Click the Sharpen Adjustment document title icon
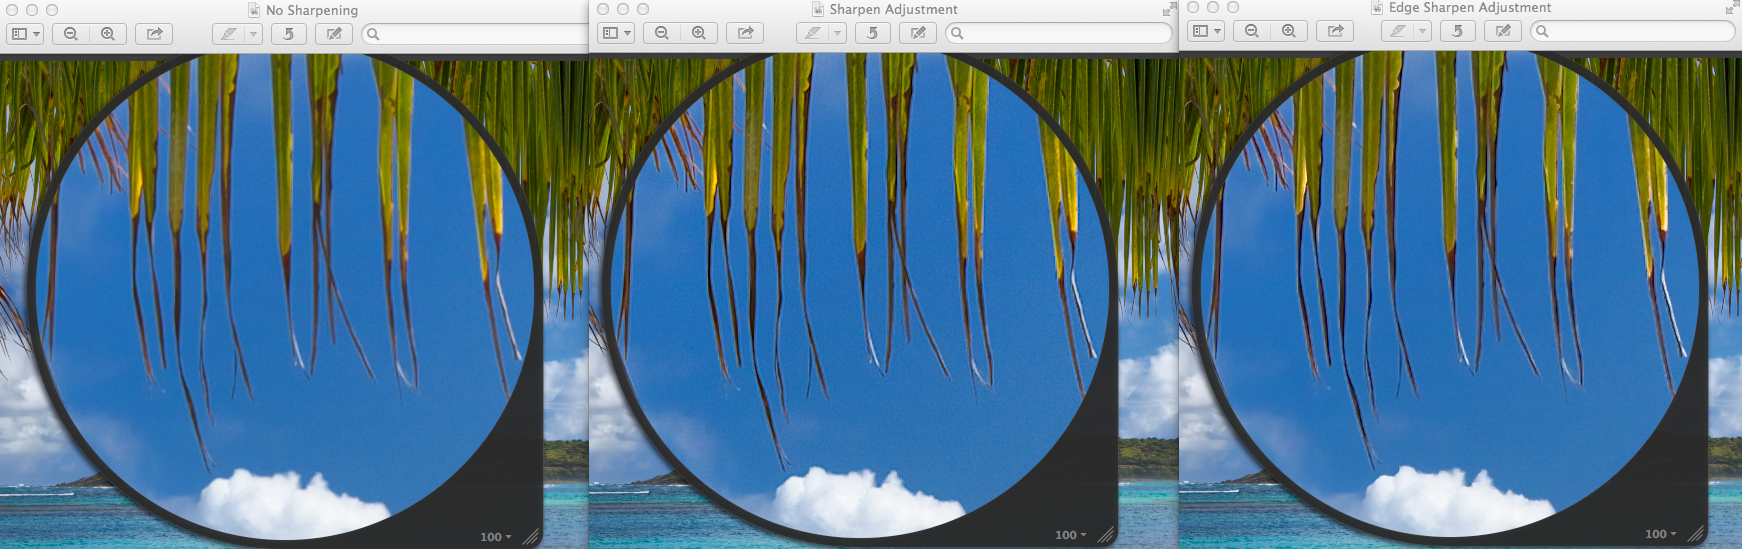Image resolution: width=1742 pixels, height=549 pixels. coord(818,9)
